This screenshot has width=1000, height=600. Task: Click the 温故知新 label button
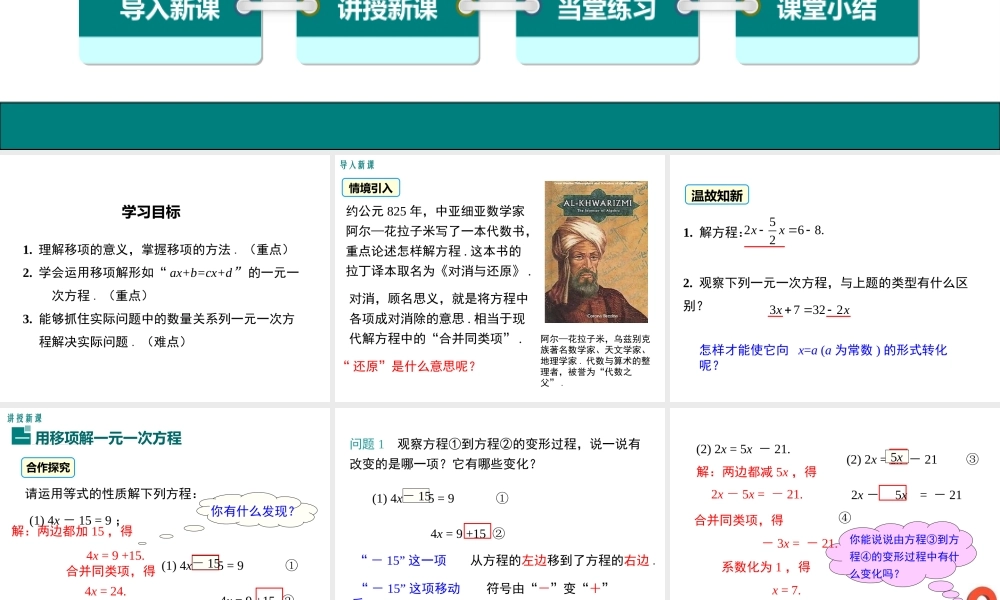click(x=716, y=195)
